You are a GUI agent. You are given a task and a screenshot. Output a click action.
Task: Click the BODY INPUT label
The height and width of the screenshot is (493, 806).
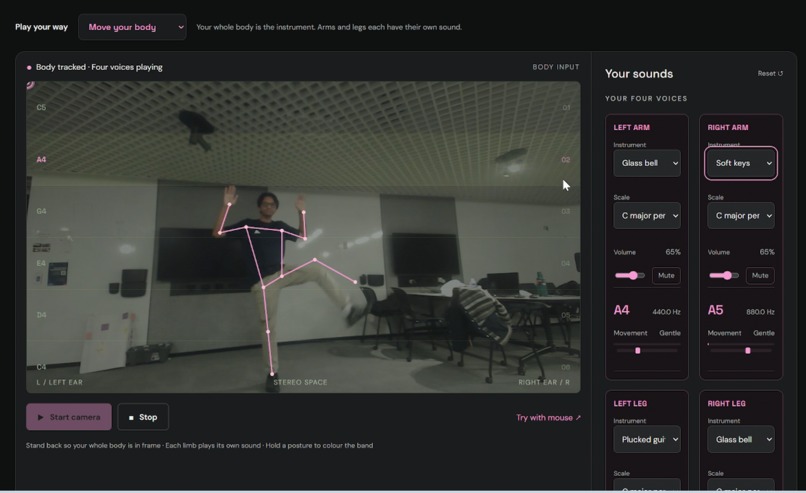556,67
